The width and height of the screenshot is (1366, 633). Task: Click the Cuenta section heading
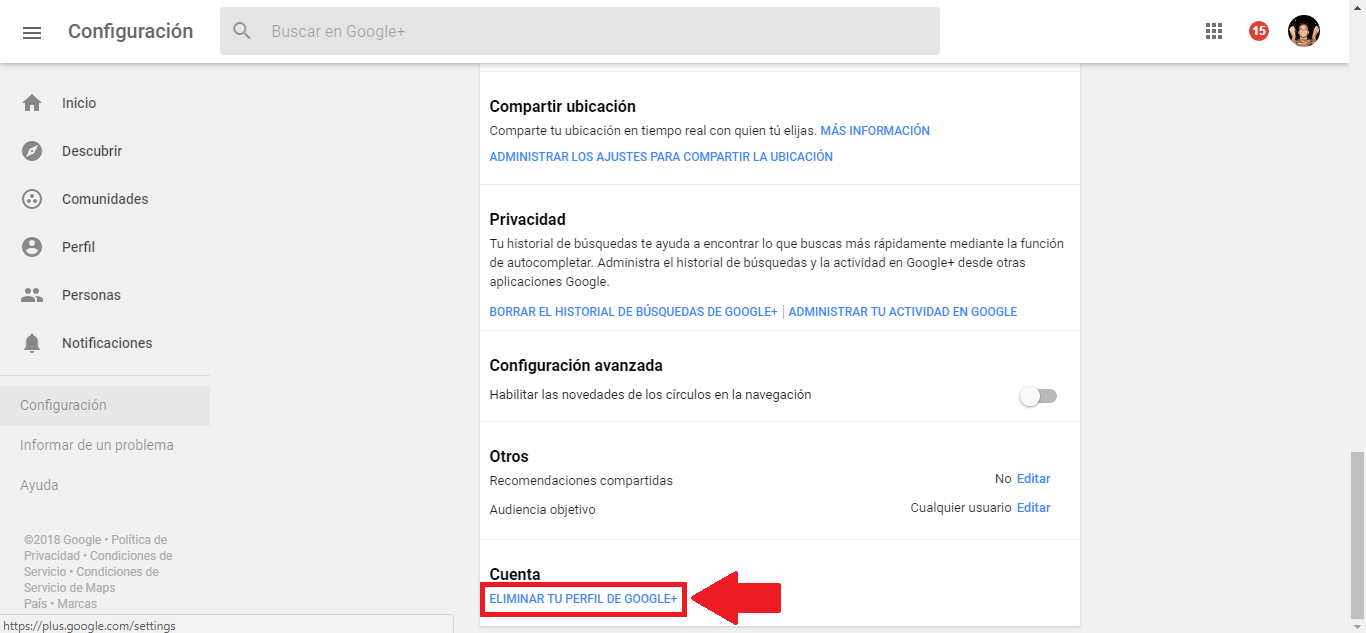[x=515, y=574]
